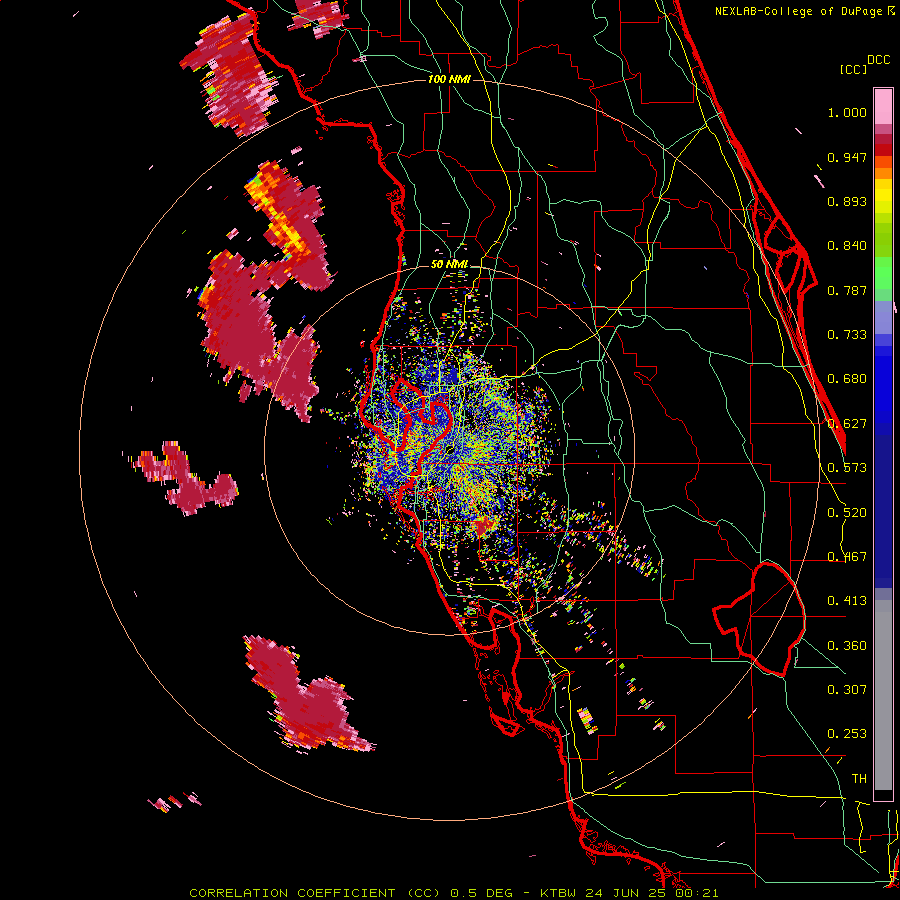Select the 0.947 scale value
900x900 pixels.
tap(847, 157)
